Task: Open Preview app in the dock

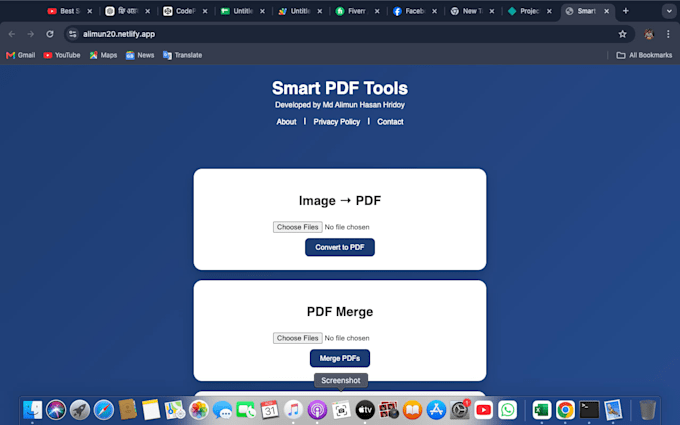Action: (x=613, y=410)
